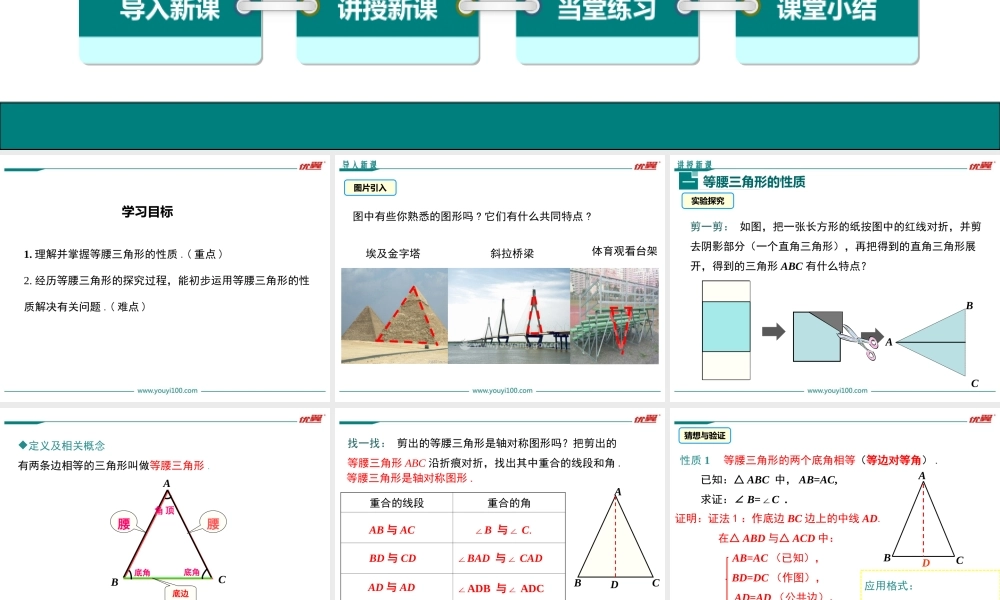Click the 顶角 label on the triangle
The width and height of the screenshot is (1000, 600).
[x=165, y=510]
